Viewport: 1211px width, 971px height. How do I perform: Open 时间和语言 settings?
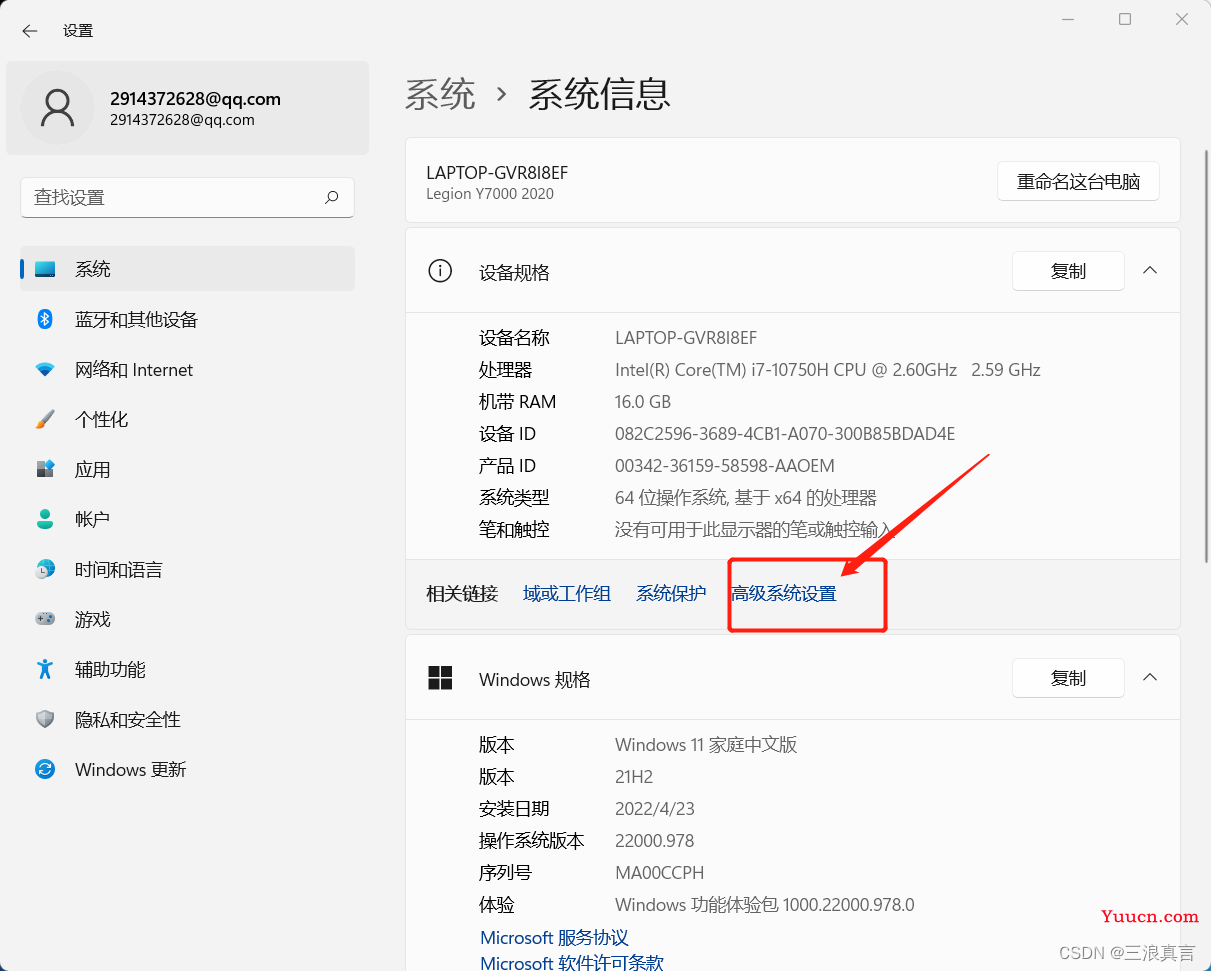pos(188,569)
